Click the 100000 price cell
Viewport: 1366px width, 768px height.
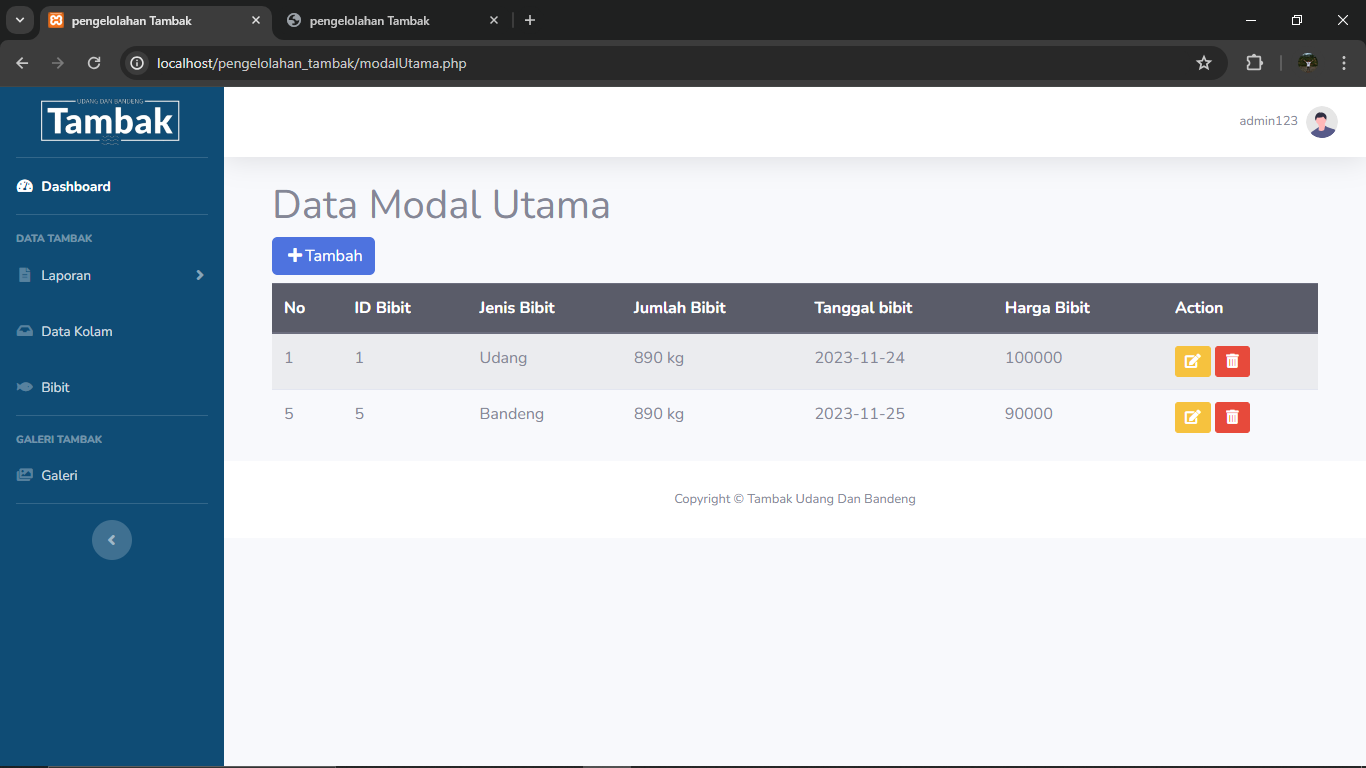(x=1034, y=358)
